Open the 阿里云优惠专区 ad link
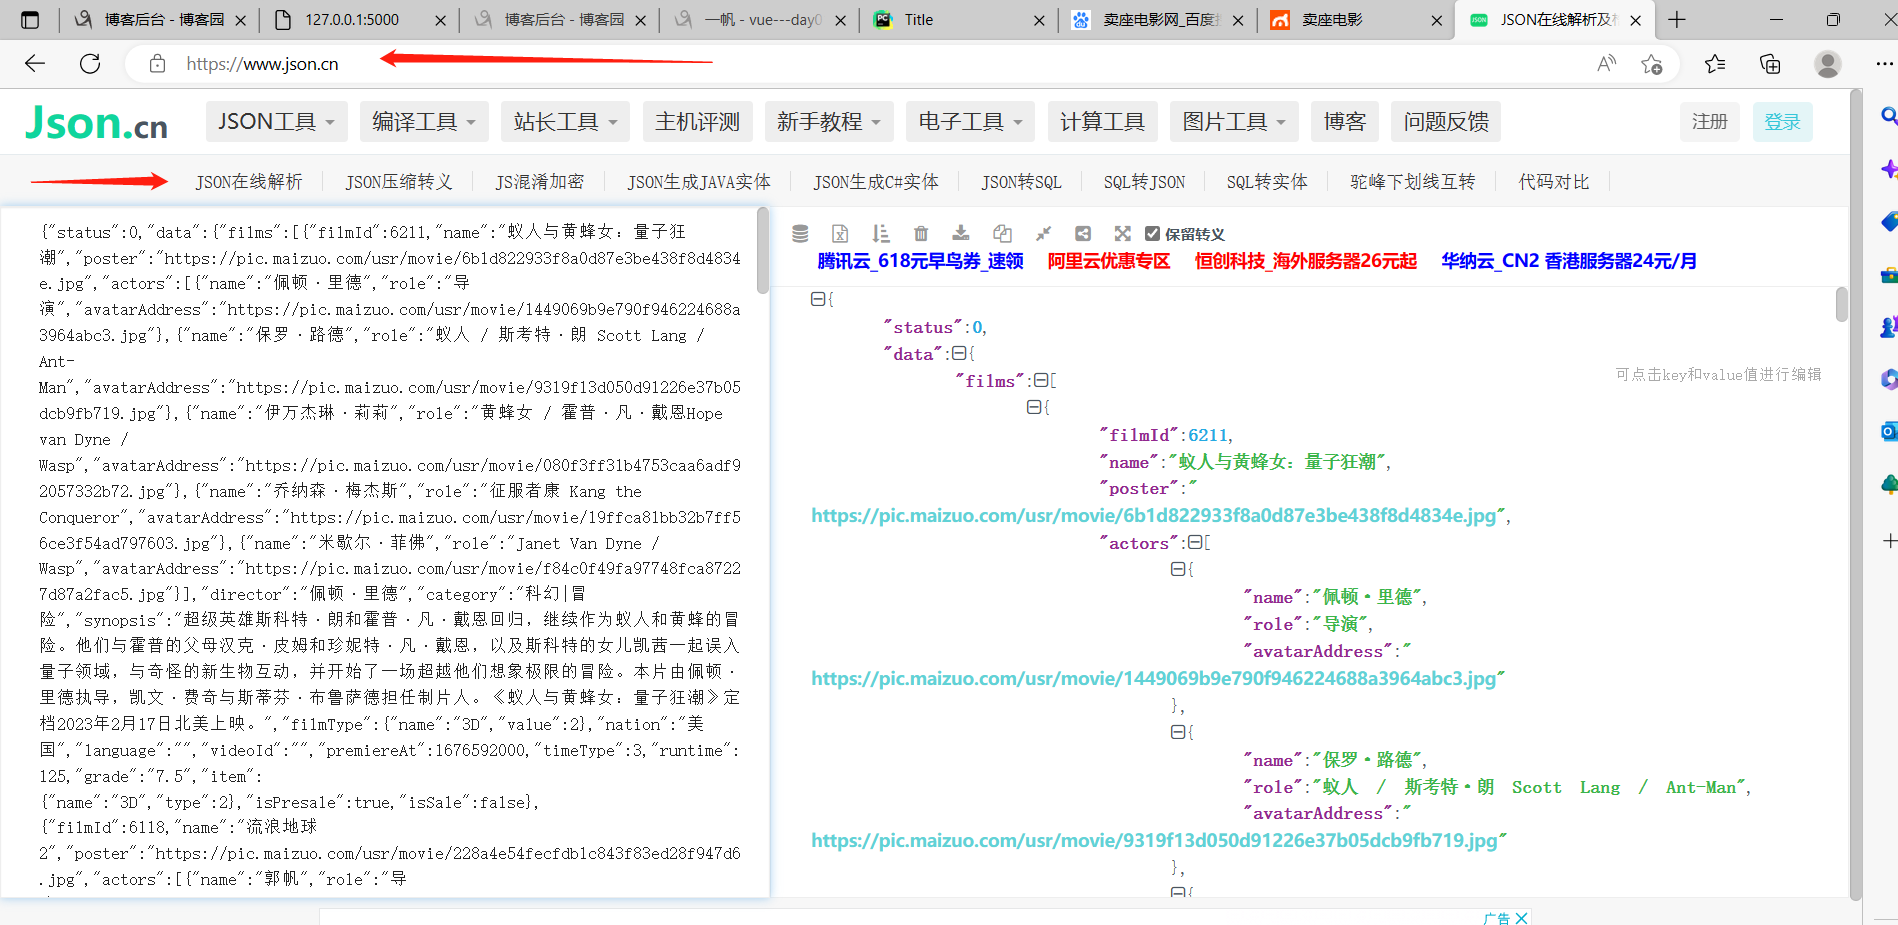This screenshot has width=1898, height=925. coord(1109,261)
